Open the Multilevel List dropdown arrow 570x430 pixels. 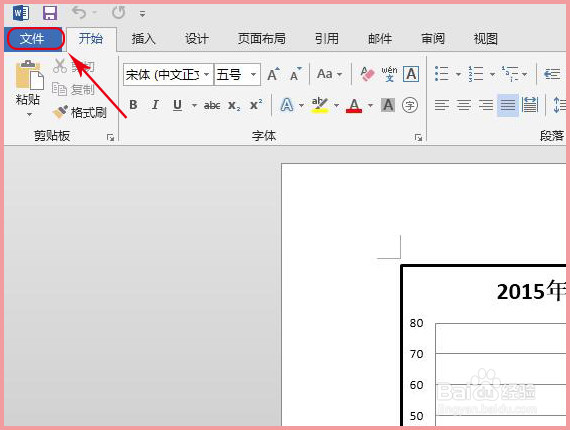click(524, 75)
